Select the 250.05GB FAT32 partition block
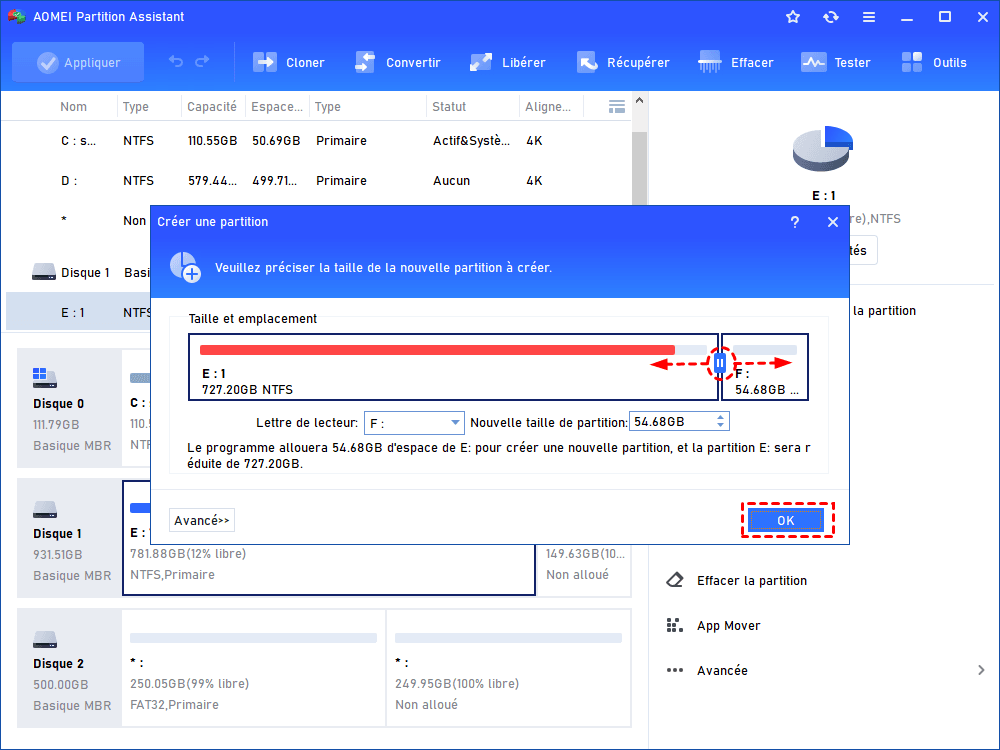1000x750 pixels. point(253,668)
